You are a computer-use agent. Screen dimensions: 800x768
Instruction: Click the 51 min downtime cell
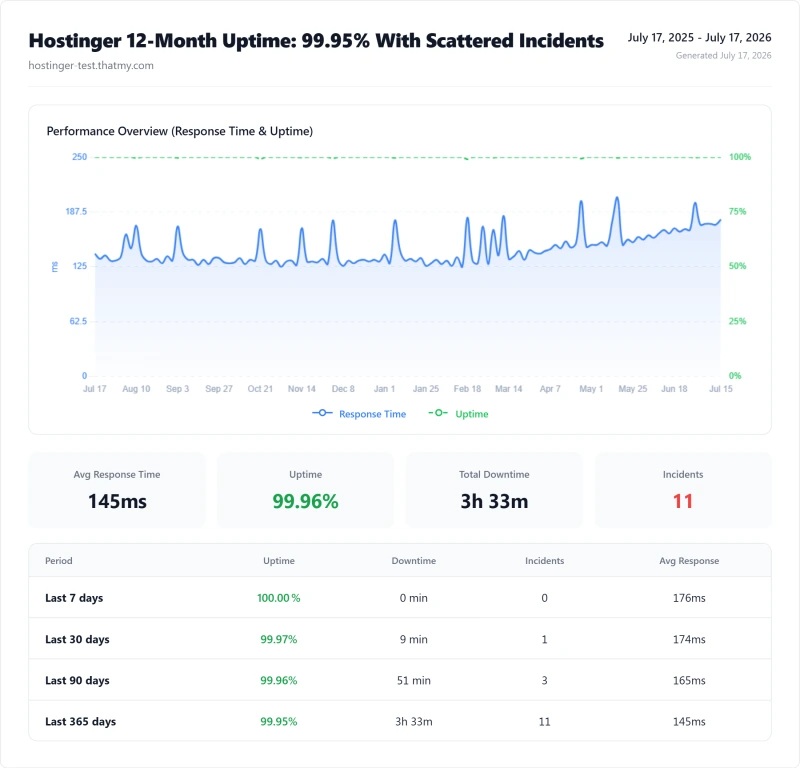coord(414,680)
